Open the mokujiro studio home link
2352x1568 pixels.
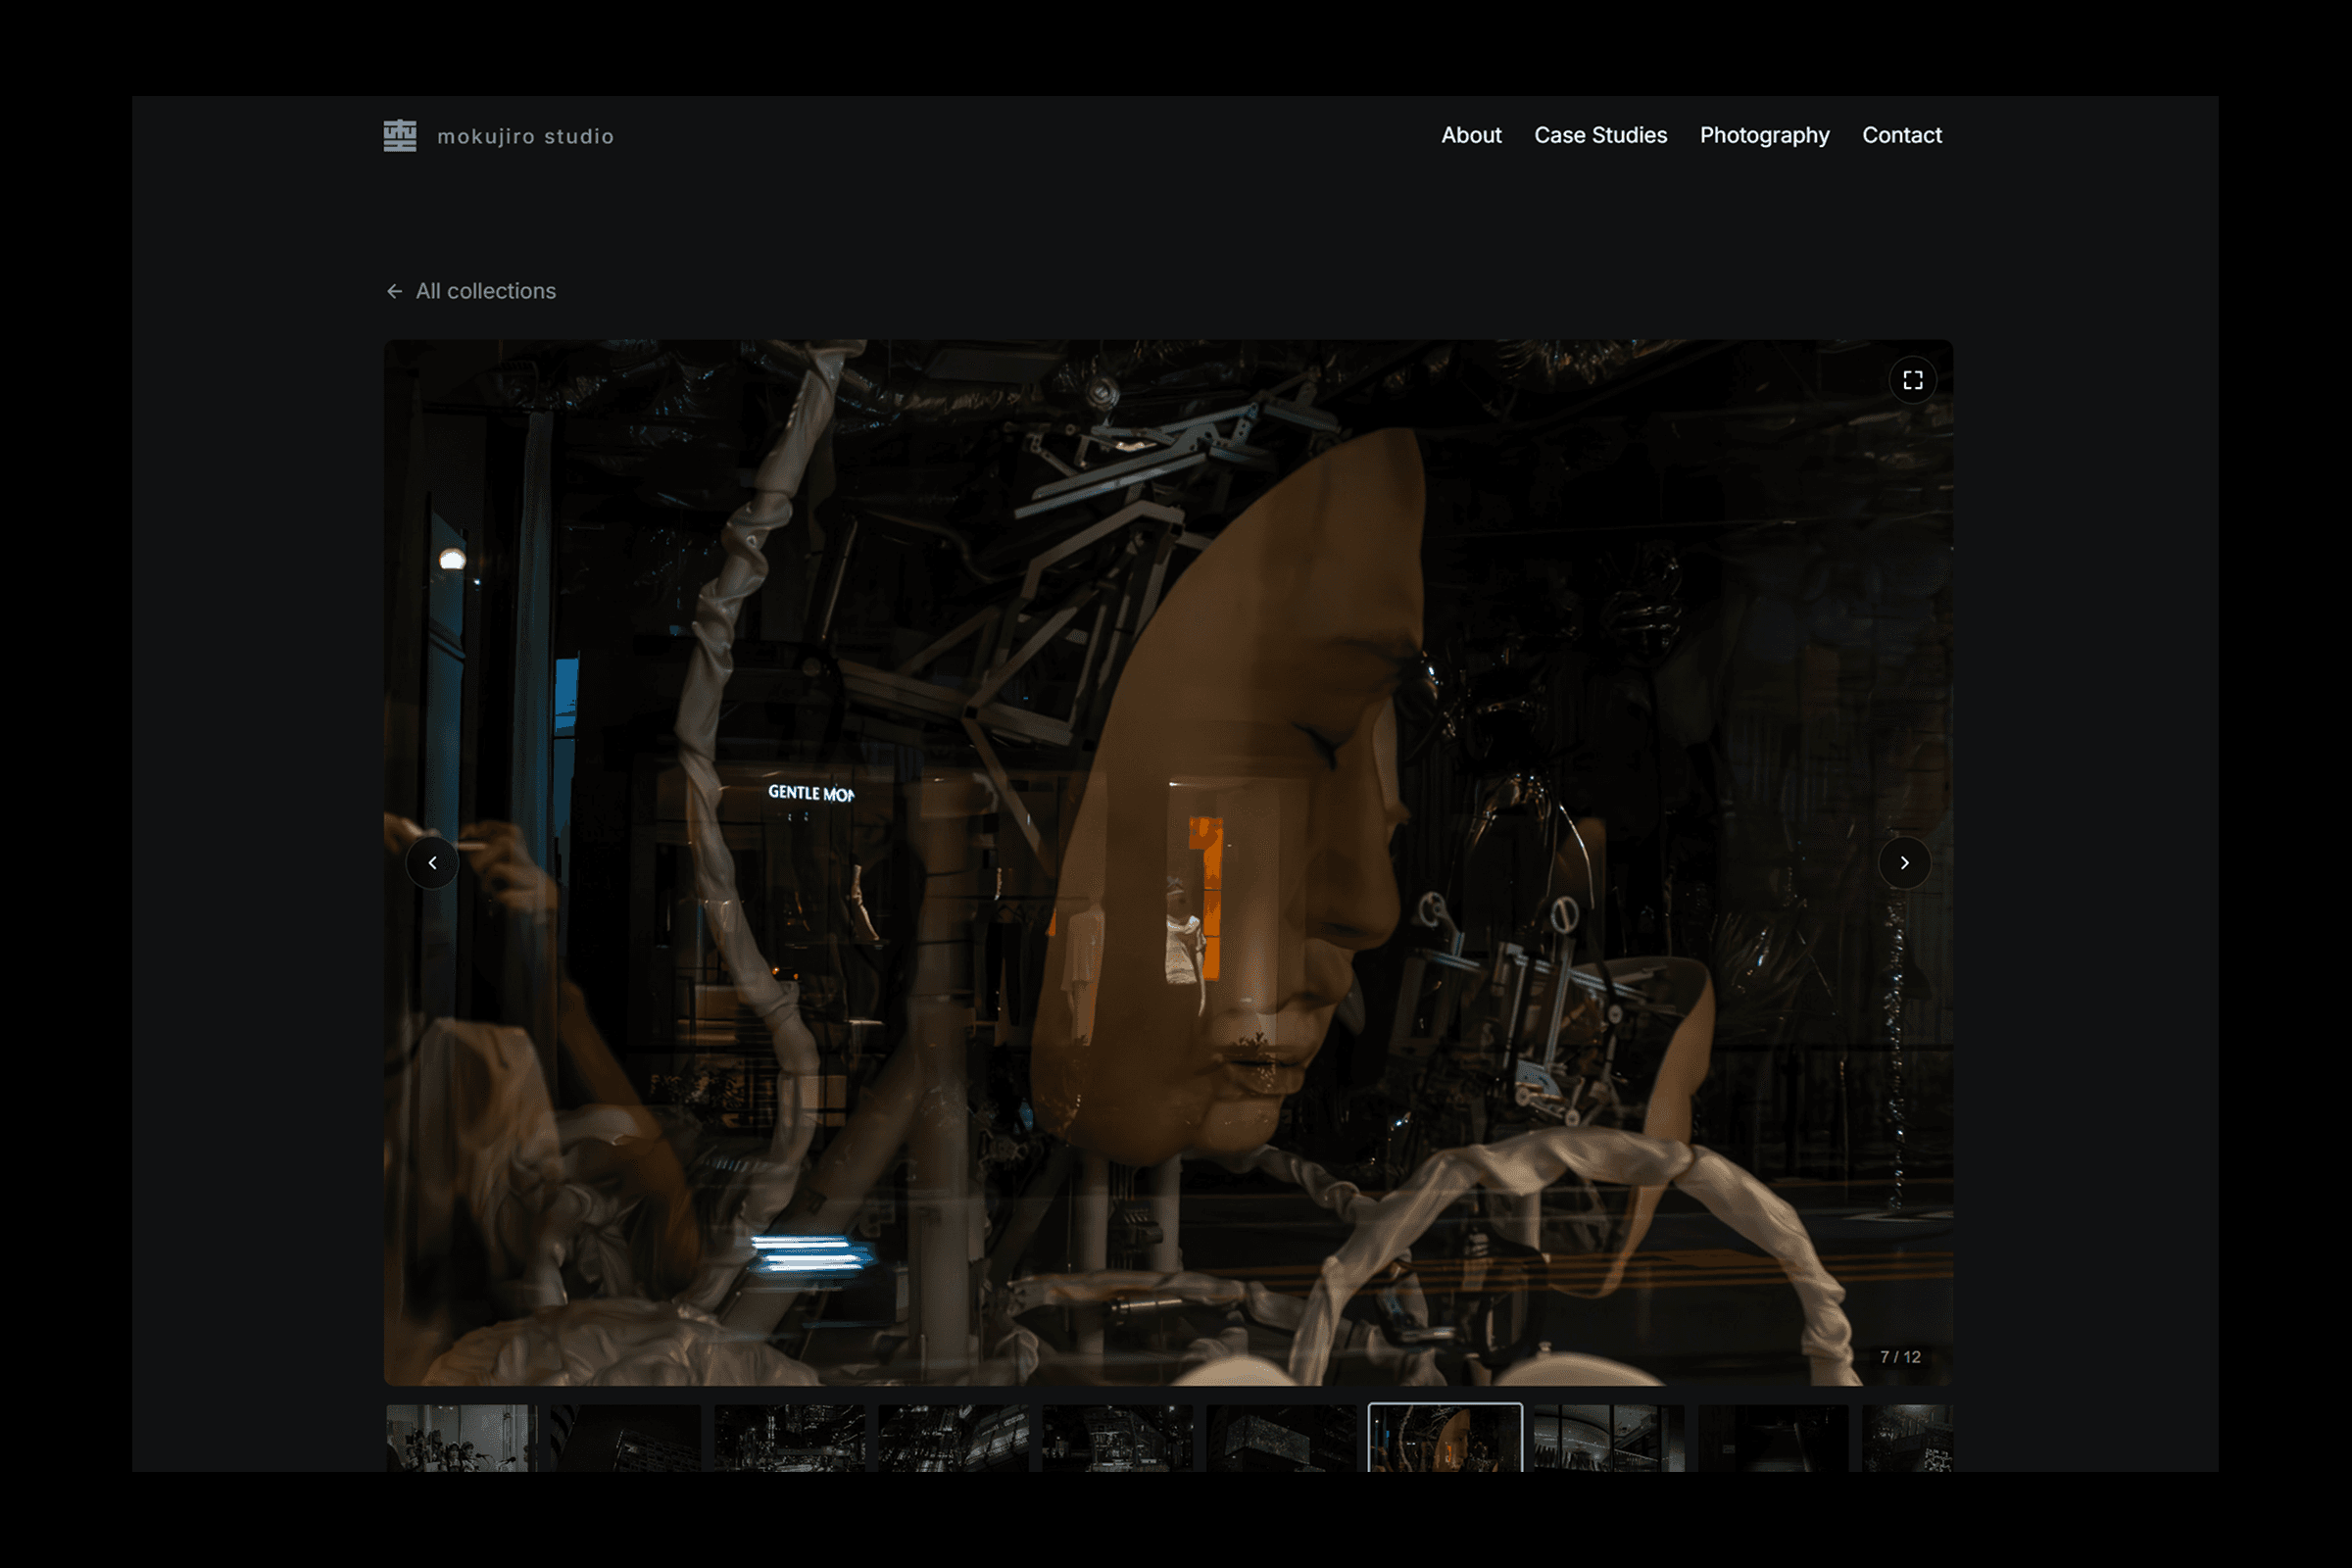point(498,136)
